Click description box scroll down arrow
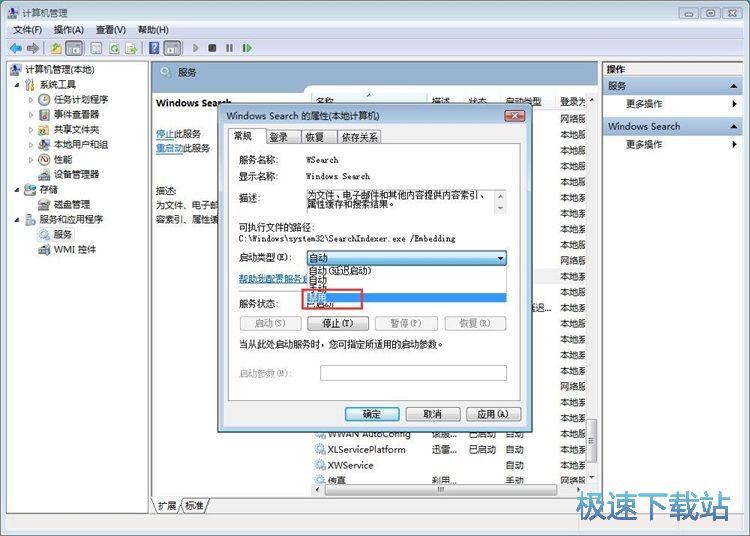 tap(500, 208)
